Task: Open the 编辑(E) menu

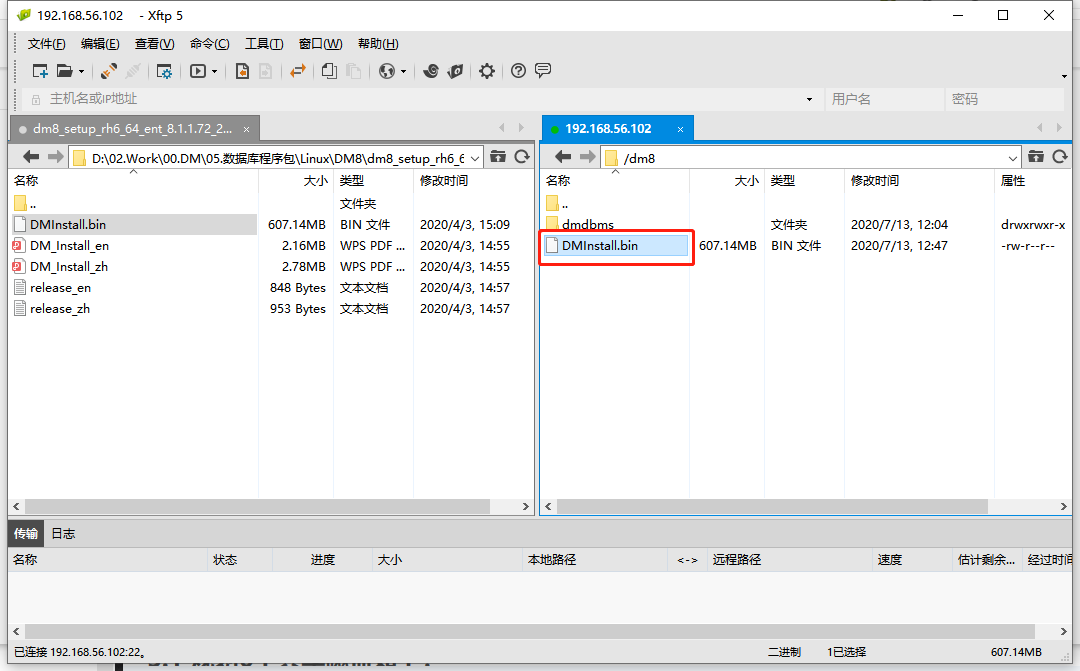Action: (100, 44)
